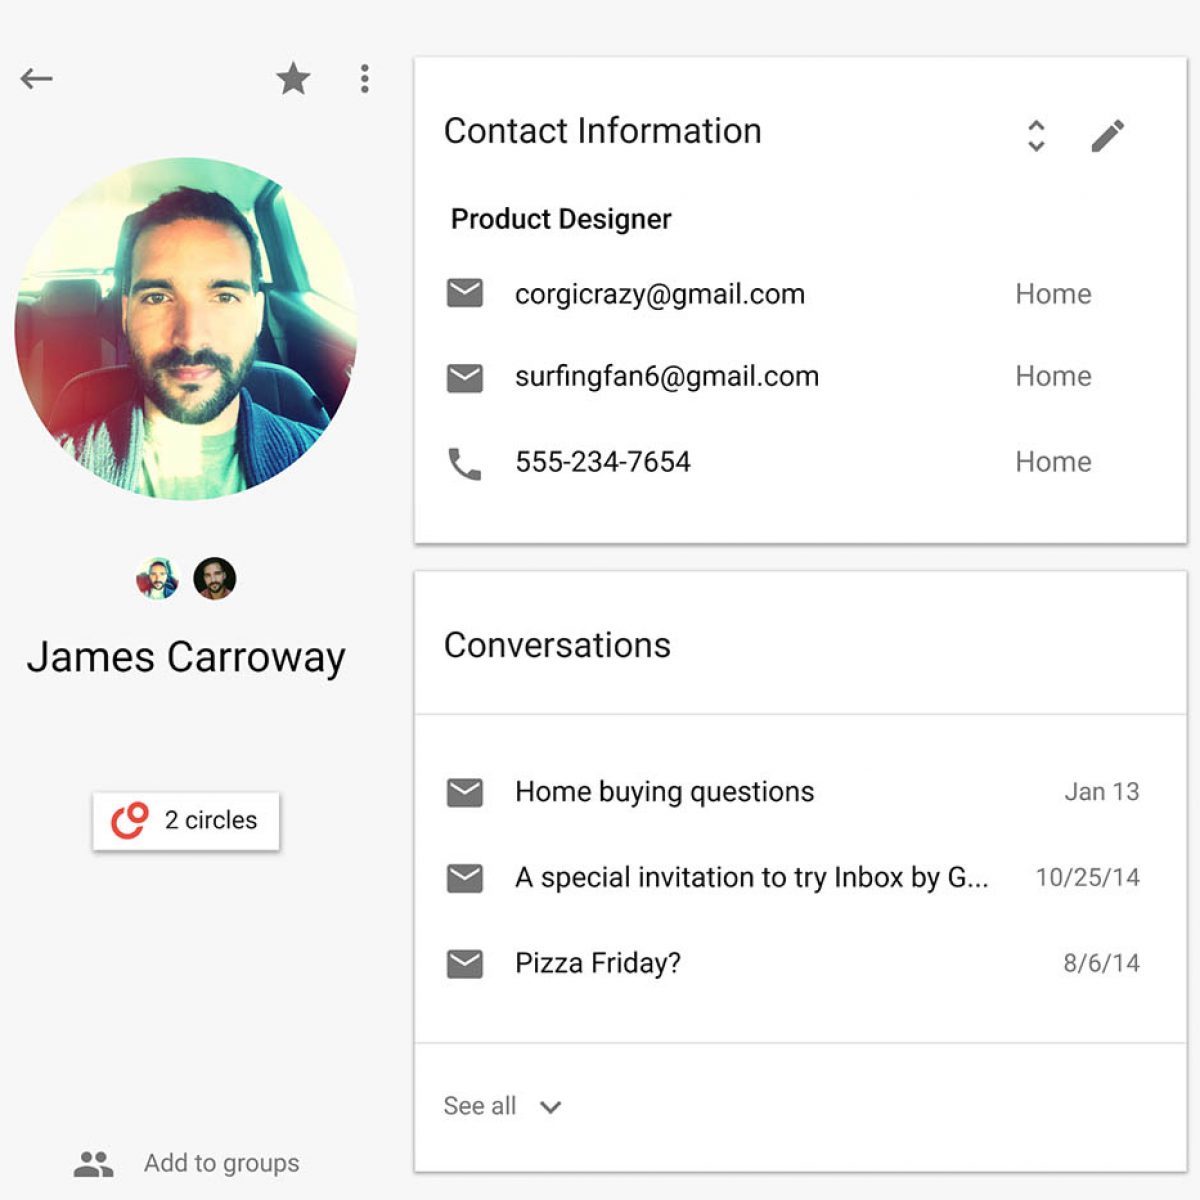Click Add to groups
The height and width of the screenshot is (1200, 1200).
221,1163
